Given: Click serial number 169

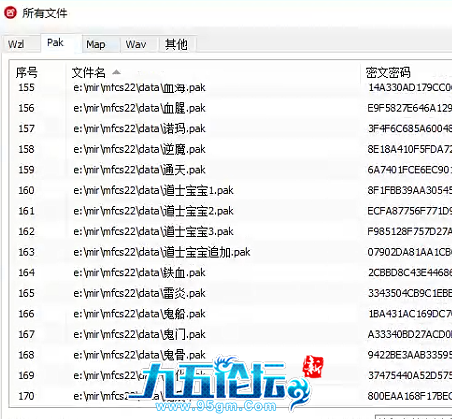Looking at the screenshot, I should click(x=26, y=376).
